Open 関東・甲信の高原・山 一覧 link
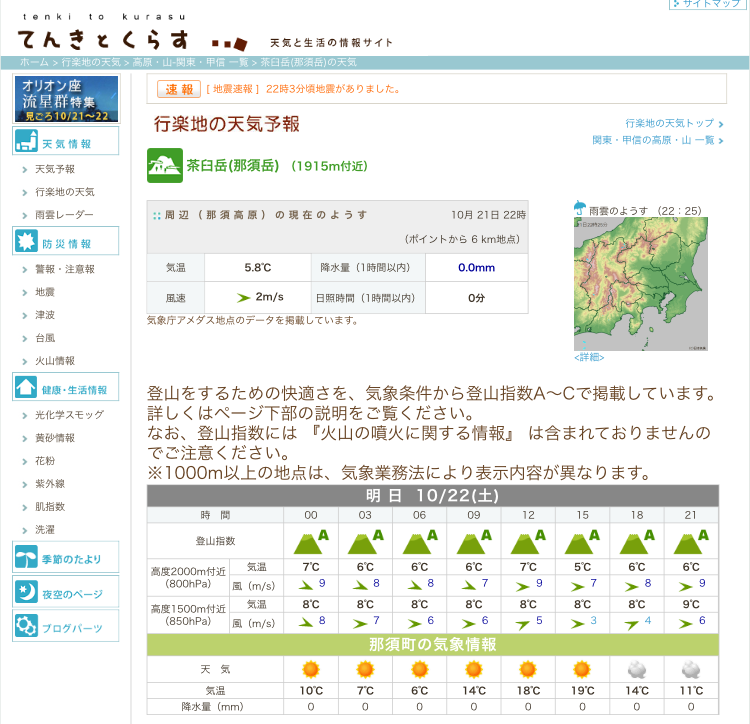Viewport: 750px width, 724px height. point(653,140)
